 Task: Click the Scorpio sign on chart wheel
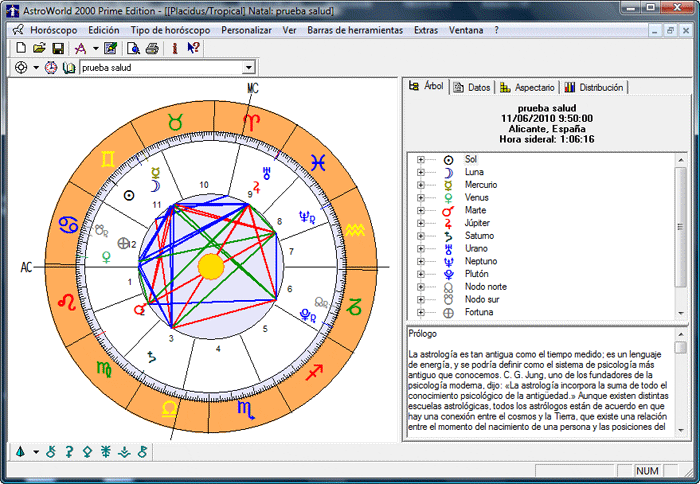[x=246, y=410]
